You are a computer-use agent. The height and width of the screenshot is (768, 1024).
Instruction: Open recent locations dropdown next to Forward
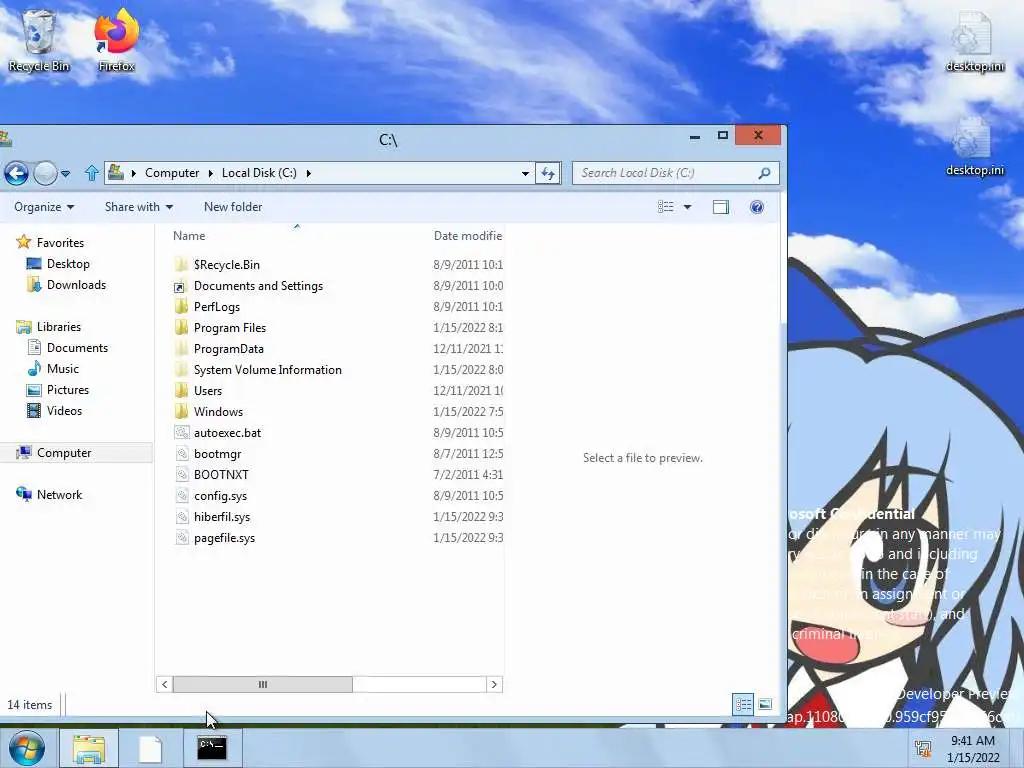click(65, 174)
